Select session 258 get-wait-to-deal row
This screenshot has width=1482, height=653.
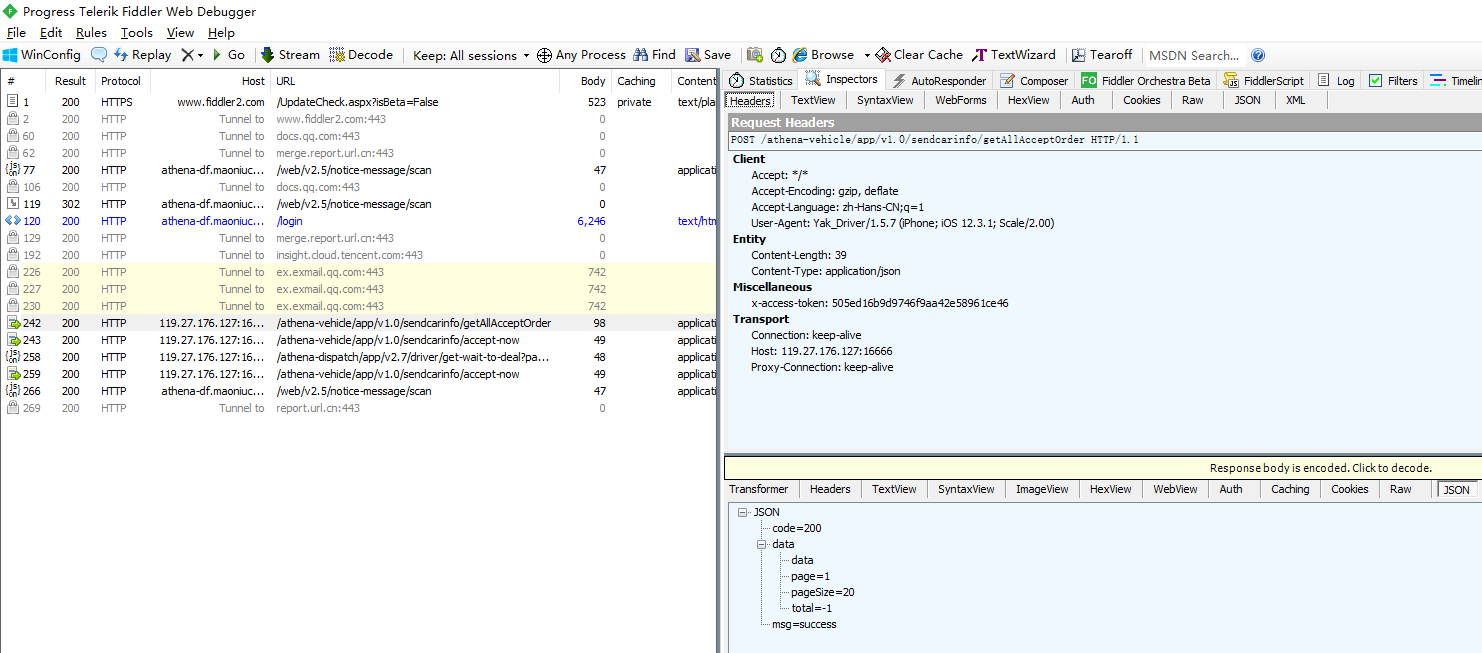(359, 357)
